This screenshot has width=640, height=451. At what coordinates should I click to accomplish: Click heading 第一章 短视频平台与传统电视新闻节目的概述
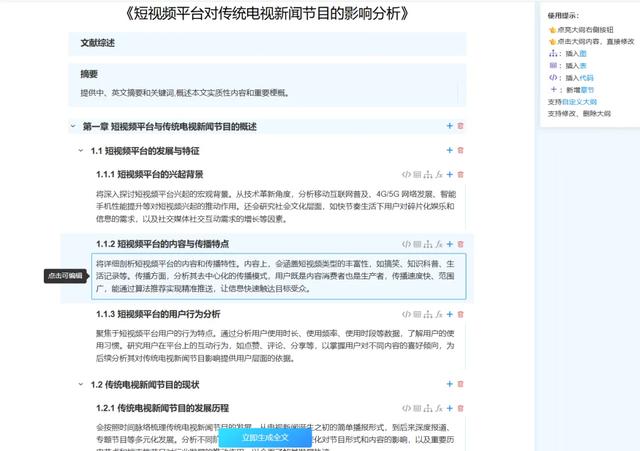coord(169,127)
